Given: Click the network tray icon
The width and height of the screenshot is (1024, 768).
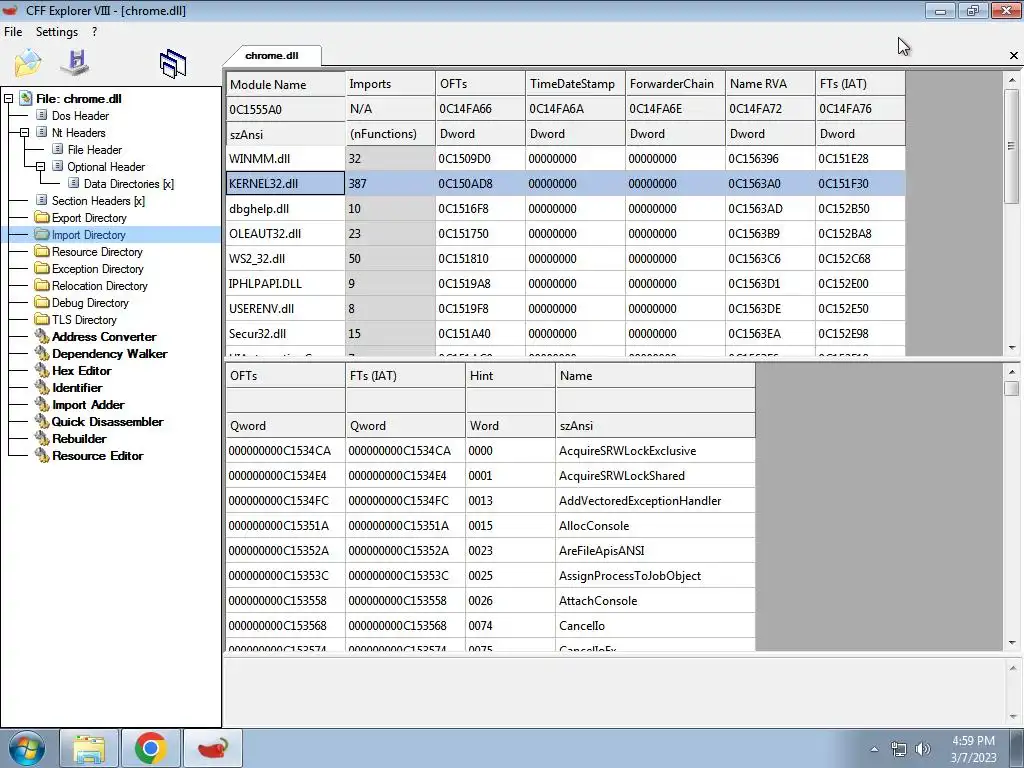Looking at the screenshot, I should click(x=899, y=749).
